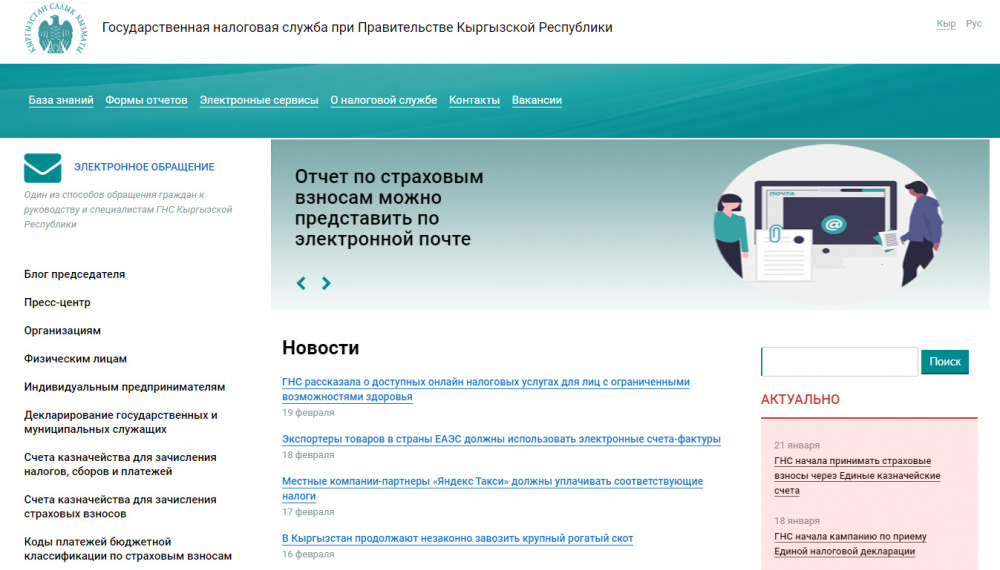Click the АКТУАЛЬНО heading
The height and width of the screenshot is (570, 1000).
pyautogui.click(x=800, y=399)
